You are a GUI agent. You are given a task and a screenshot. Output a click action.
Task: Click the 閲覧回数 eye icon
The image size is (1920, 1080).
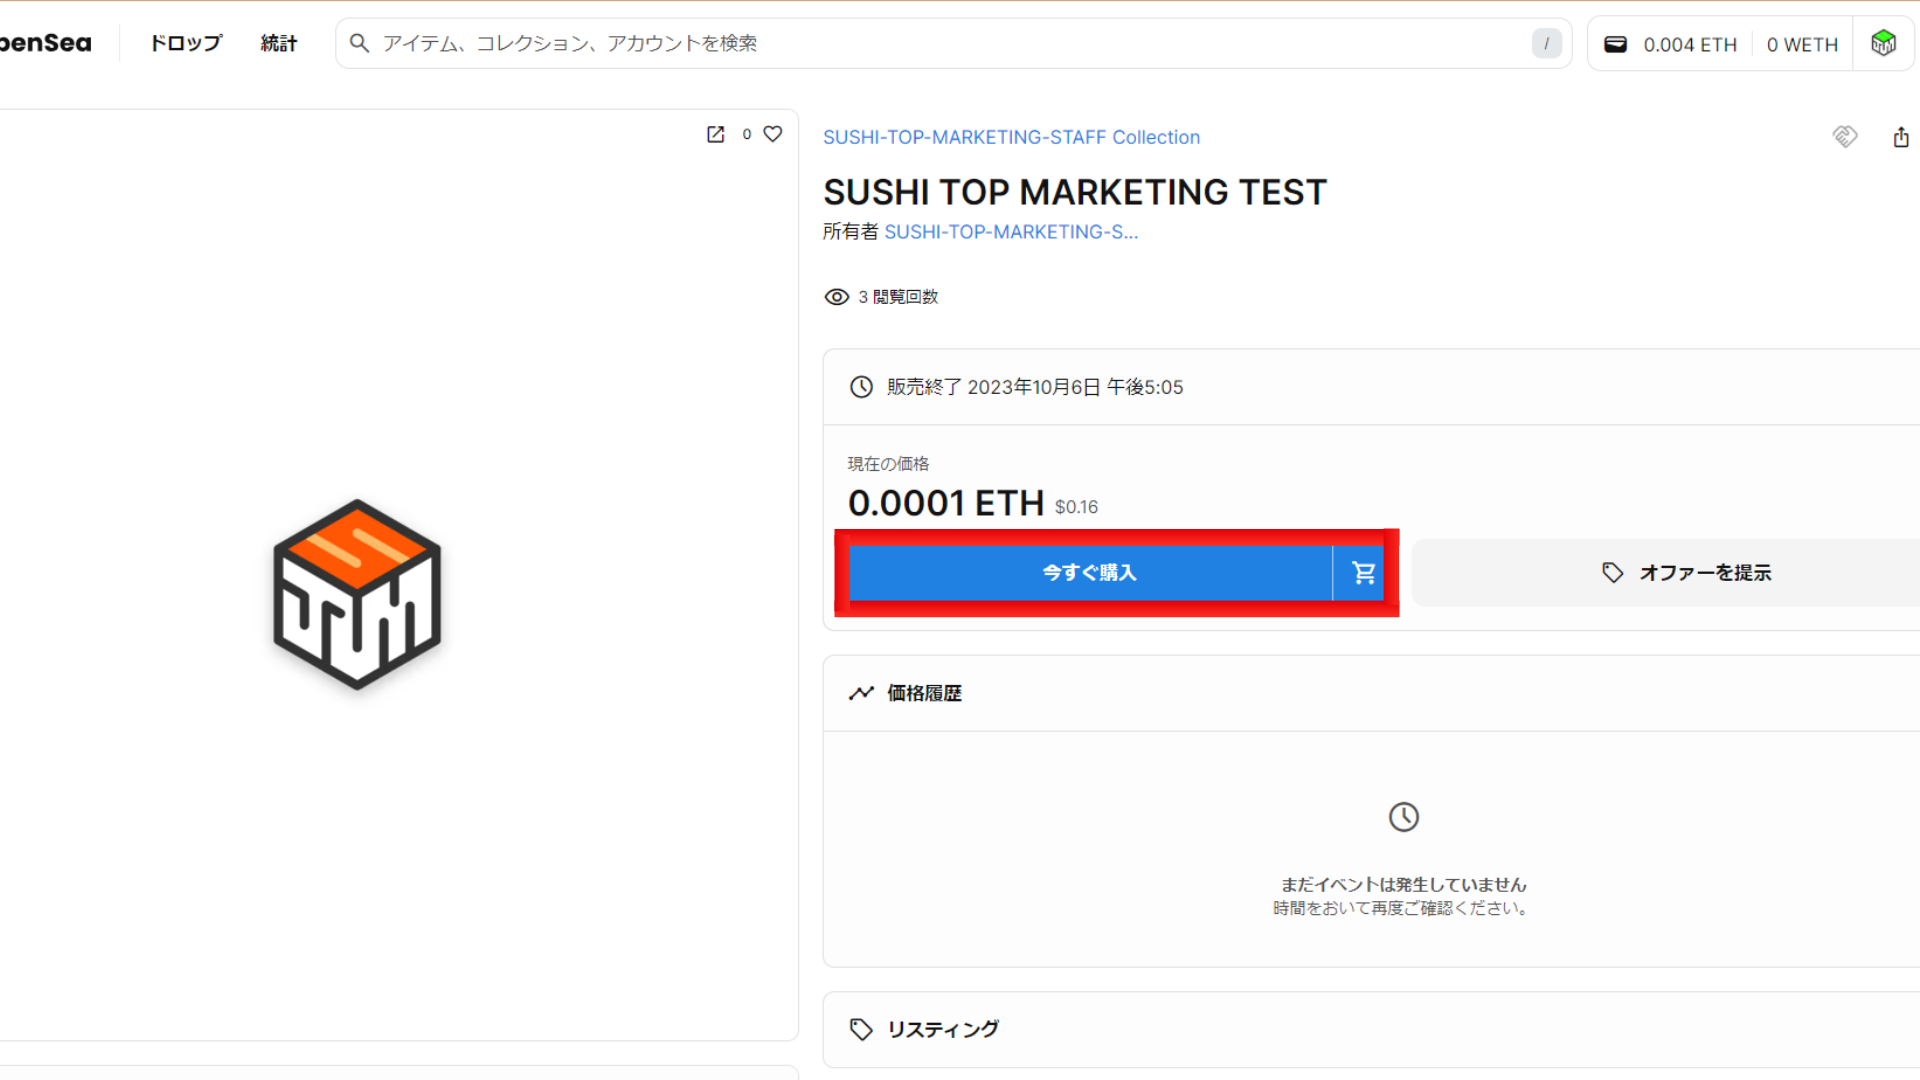(836, 297)
